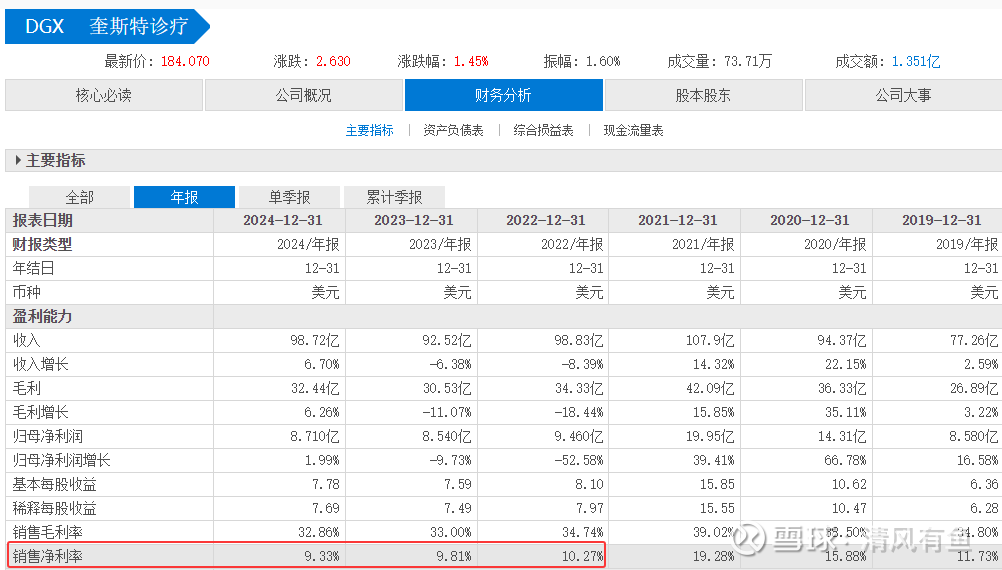This screenshot has height=570, width=1002.
Task: Switch to 累计季报 filter tab
Action: 394,197
